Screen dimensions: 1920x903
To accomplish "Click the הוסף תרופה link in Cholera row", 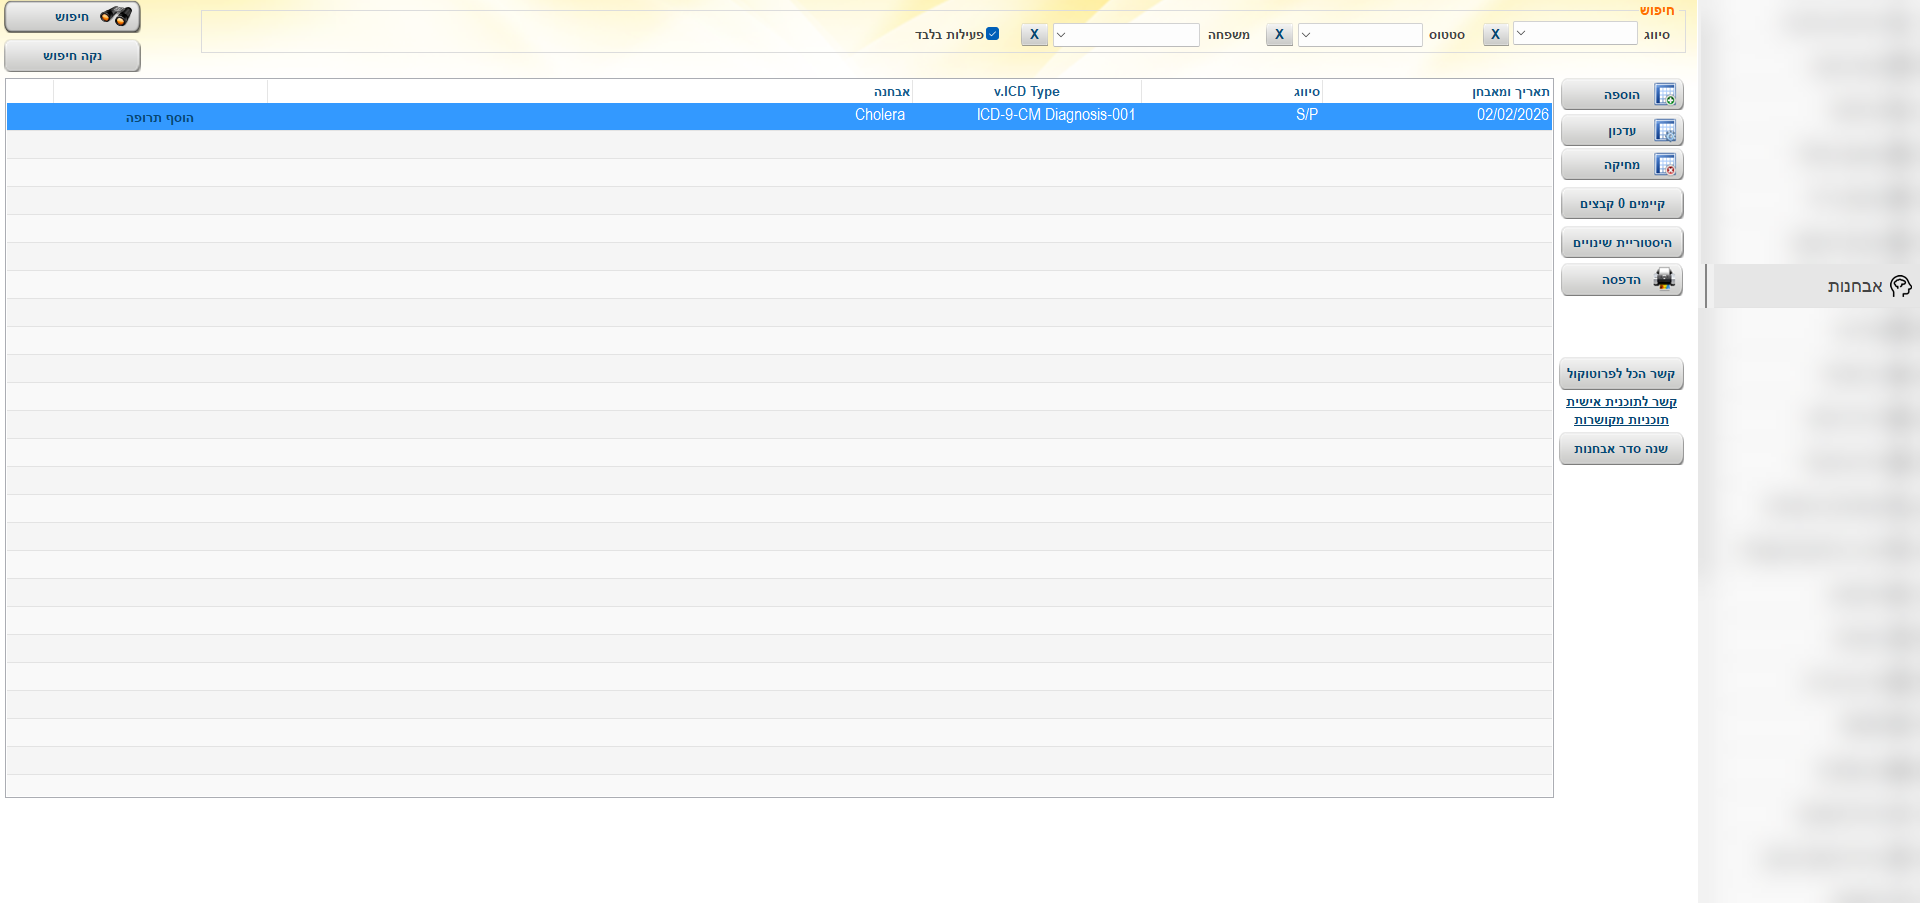I will 160,118.
